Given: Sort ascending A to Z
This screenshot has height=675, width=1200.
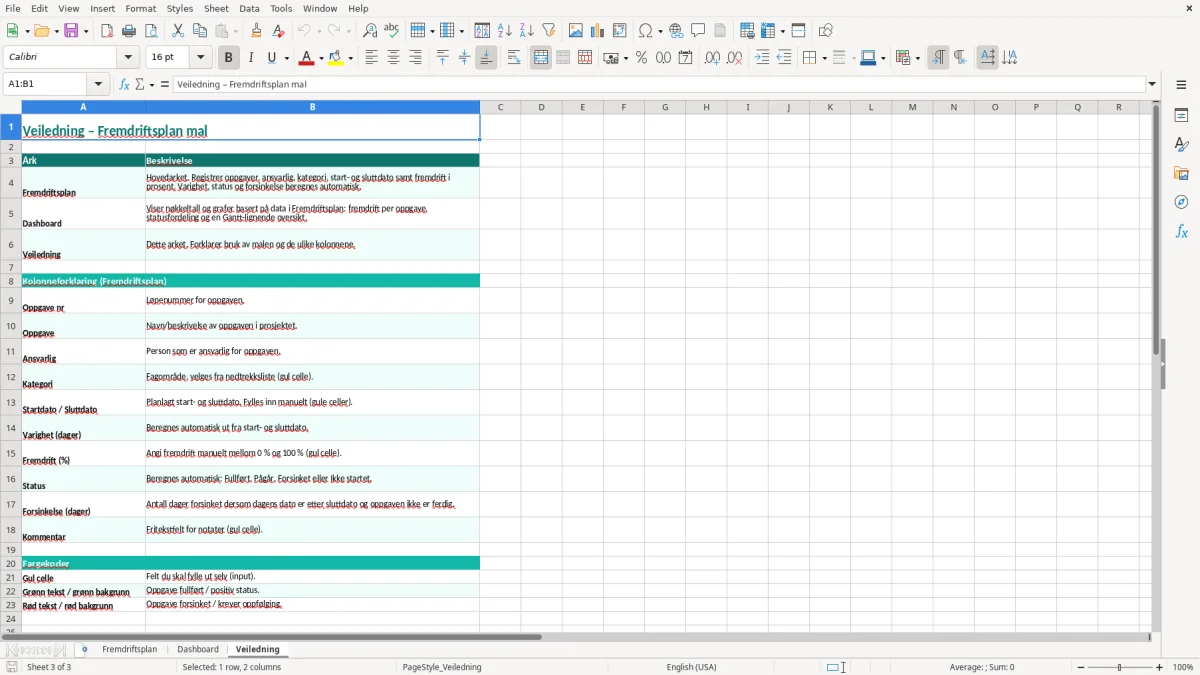Looking at the screenshot, I should pos(505,31).
